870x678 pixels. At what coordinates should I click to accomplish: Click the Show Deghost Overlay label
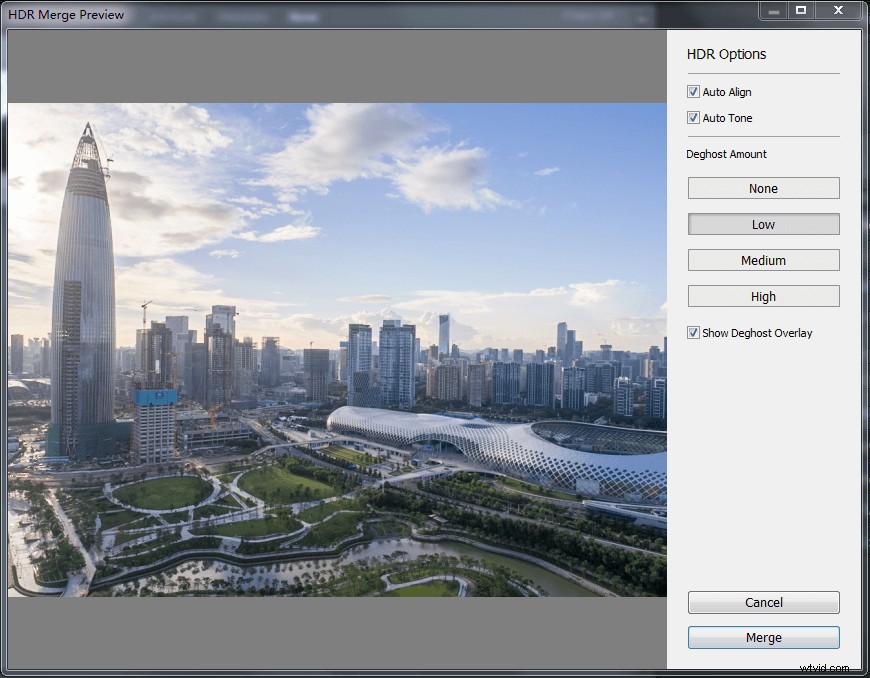coord(758,332)
